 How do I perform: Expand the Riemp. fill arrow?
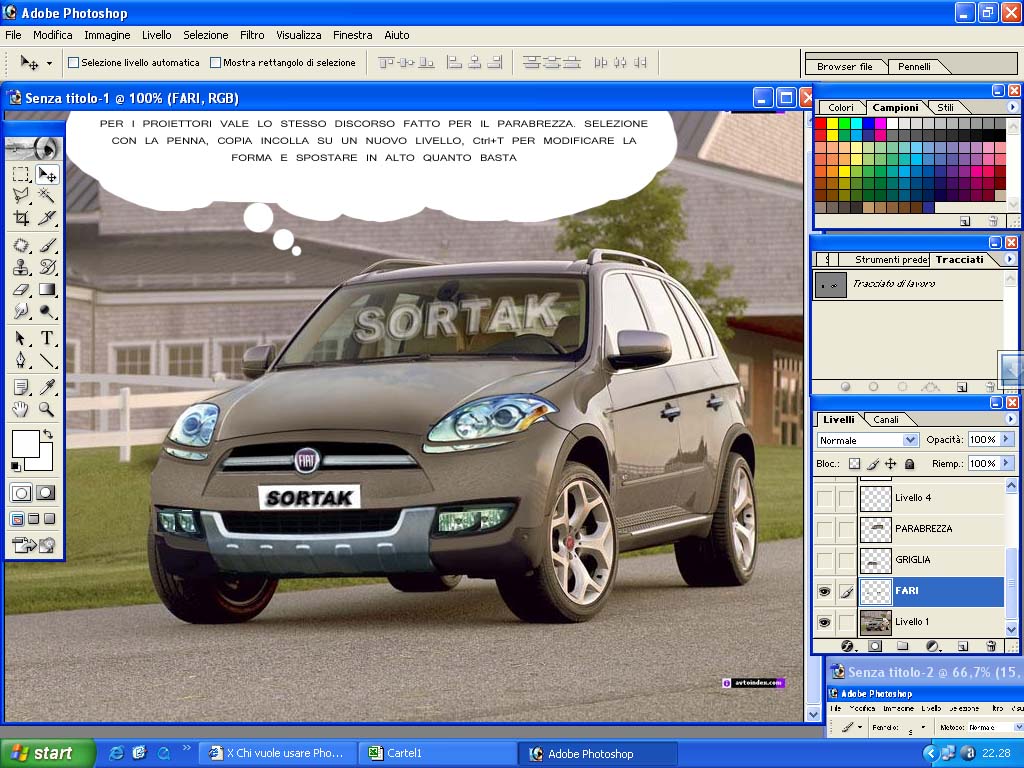(1006, 463)
